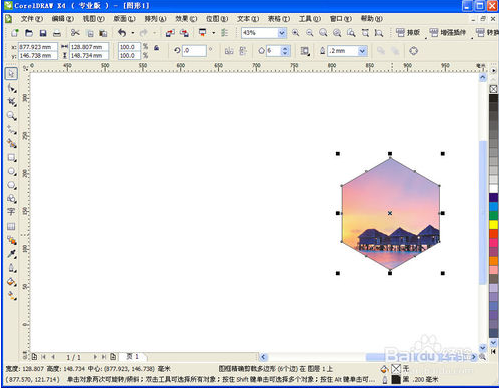Click the add page icon before navigator
The width and height of the screenshot is (499, 390).
(34, 357)
